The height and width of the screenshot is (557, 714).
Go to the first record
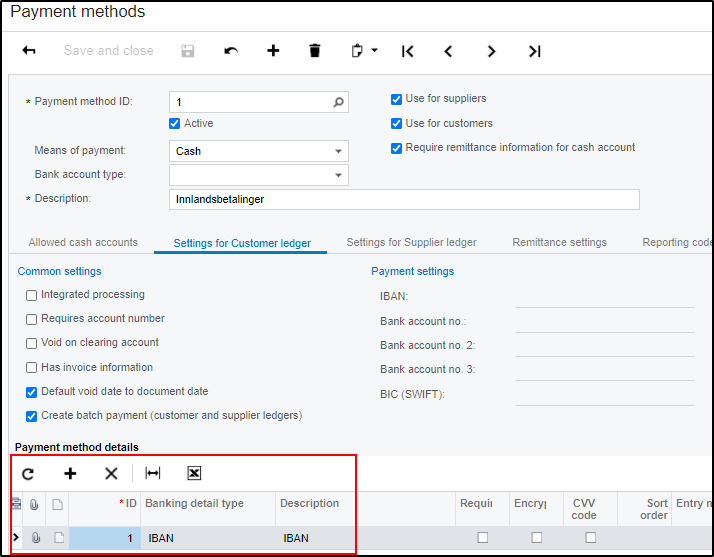point(408,51)
